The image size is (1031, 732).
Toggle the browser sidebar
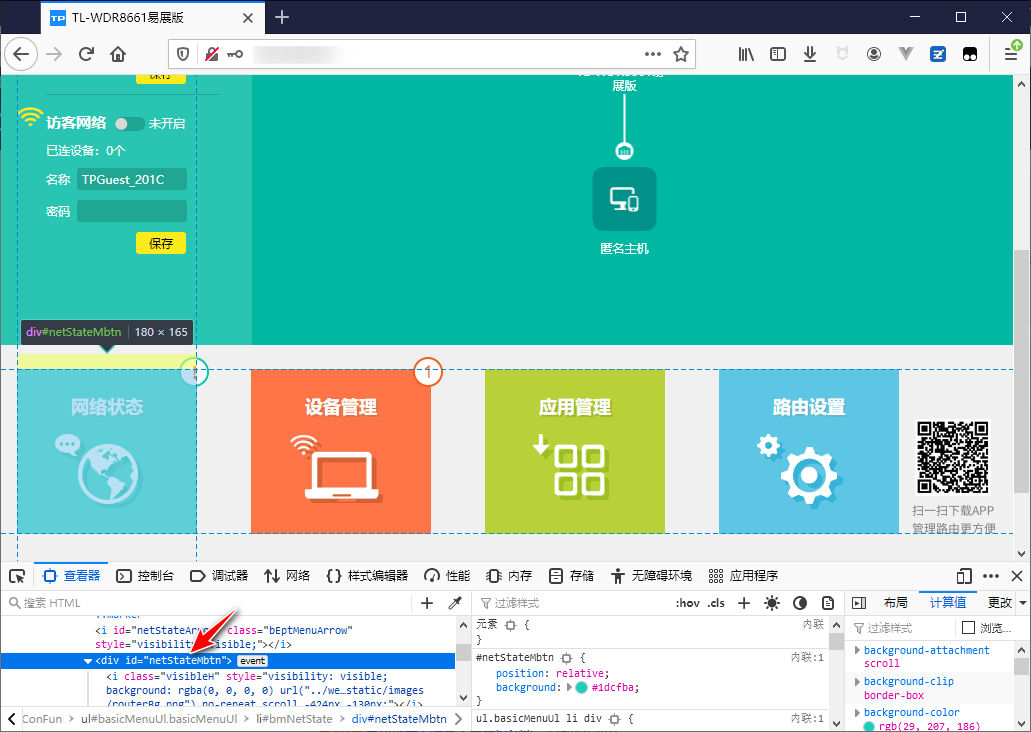coord(778,54)
